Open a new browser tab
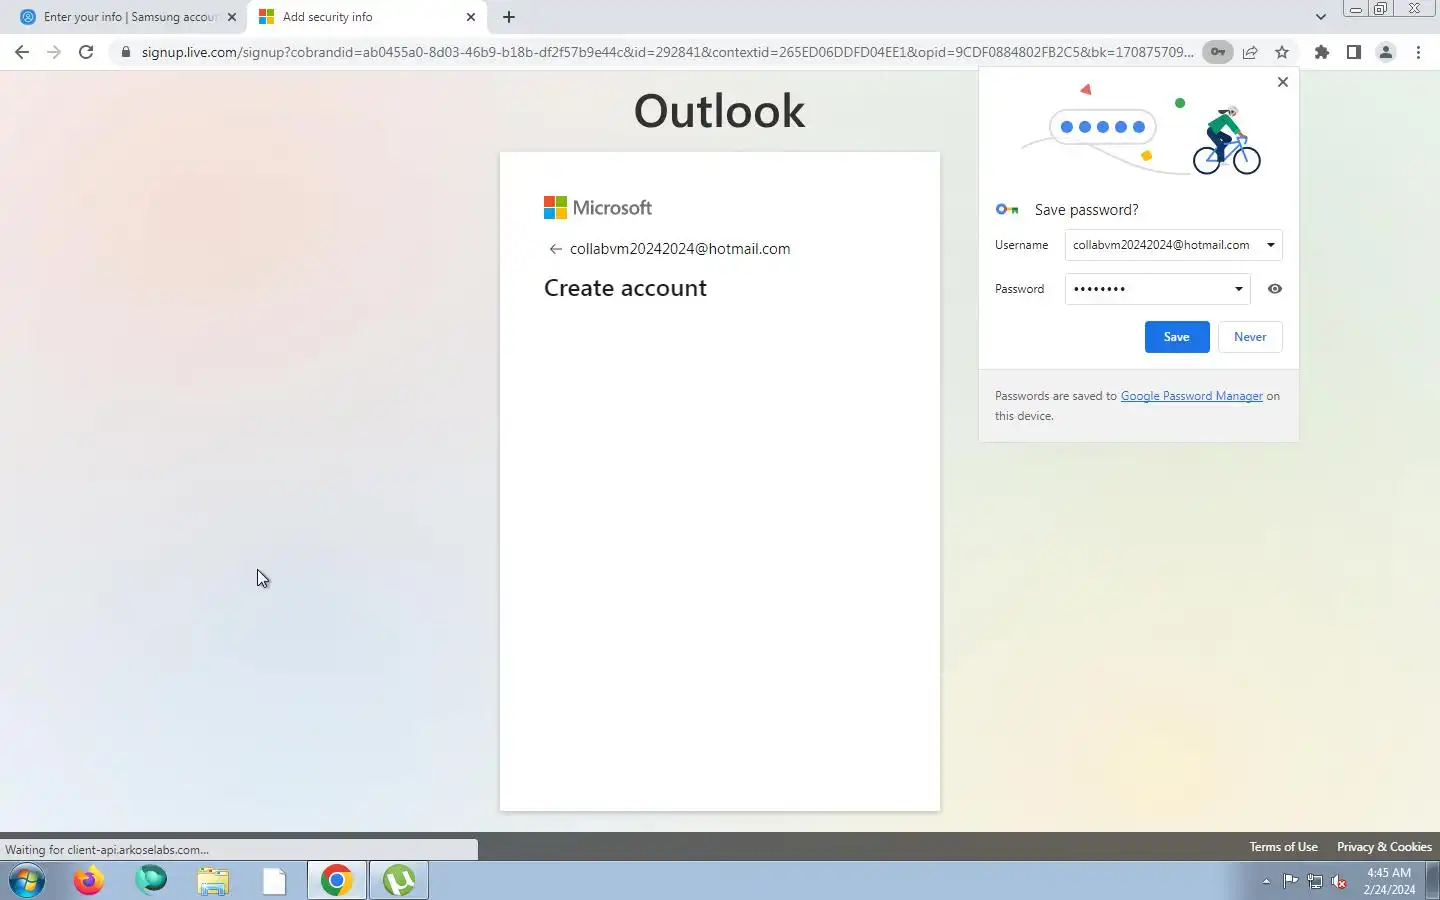The image size is (1440, 900). [509, 17]
